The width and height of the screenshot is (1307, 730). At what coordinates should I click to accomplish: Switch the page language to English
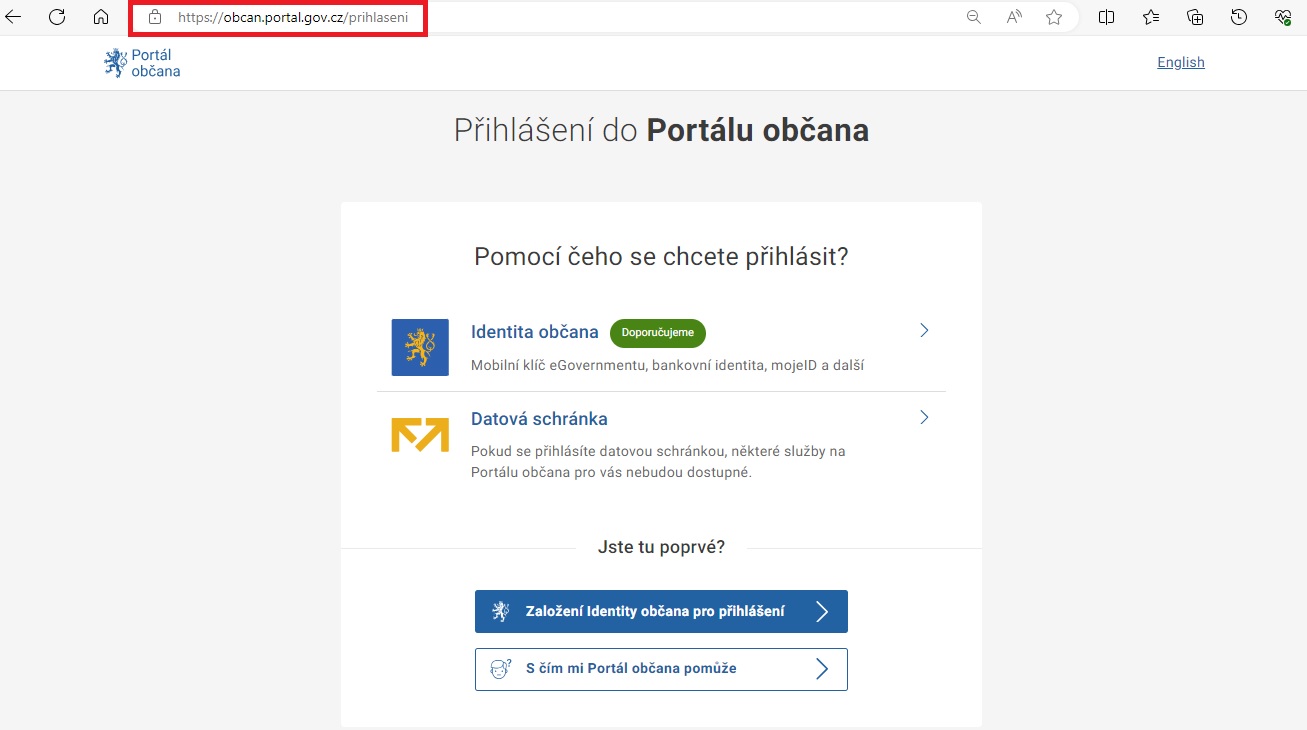[x=1180, y=62]
